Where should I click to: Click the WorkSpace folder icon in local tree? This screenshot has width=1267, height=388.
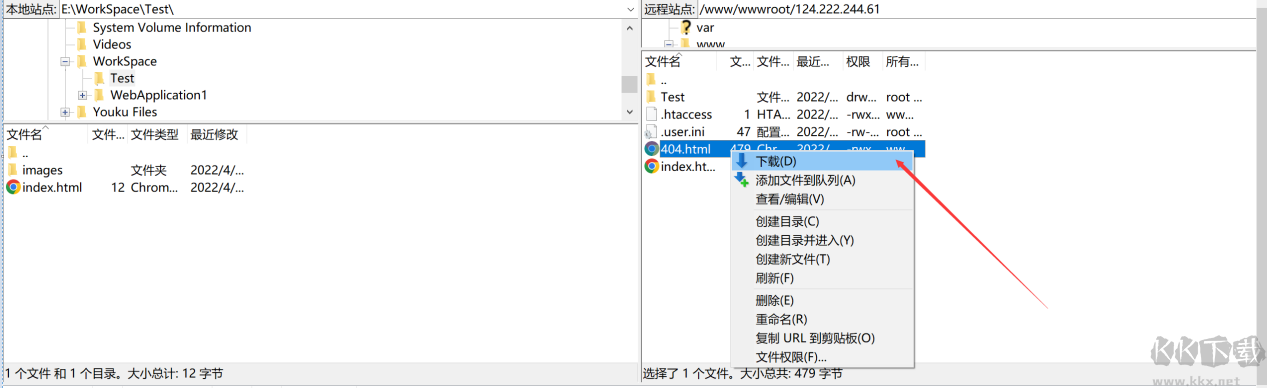[83, 61]
